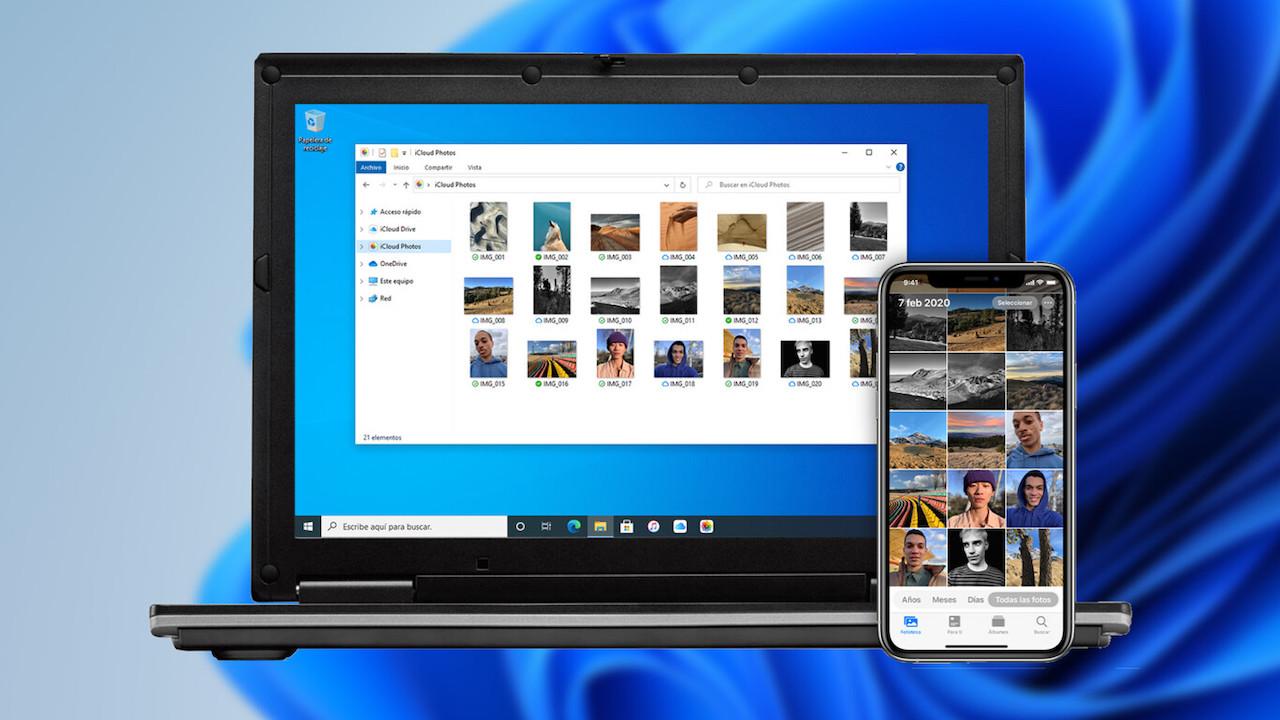Select Años view on iPhone
This screenshot has width=1280, height=720.
click(911, 599)
